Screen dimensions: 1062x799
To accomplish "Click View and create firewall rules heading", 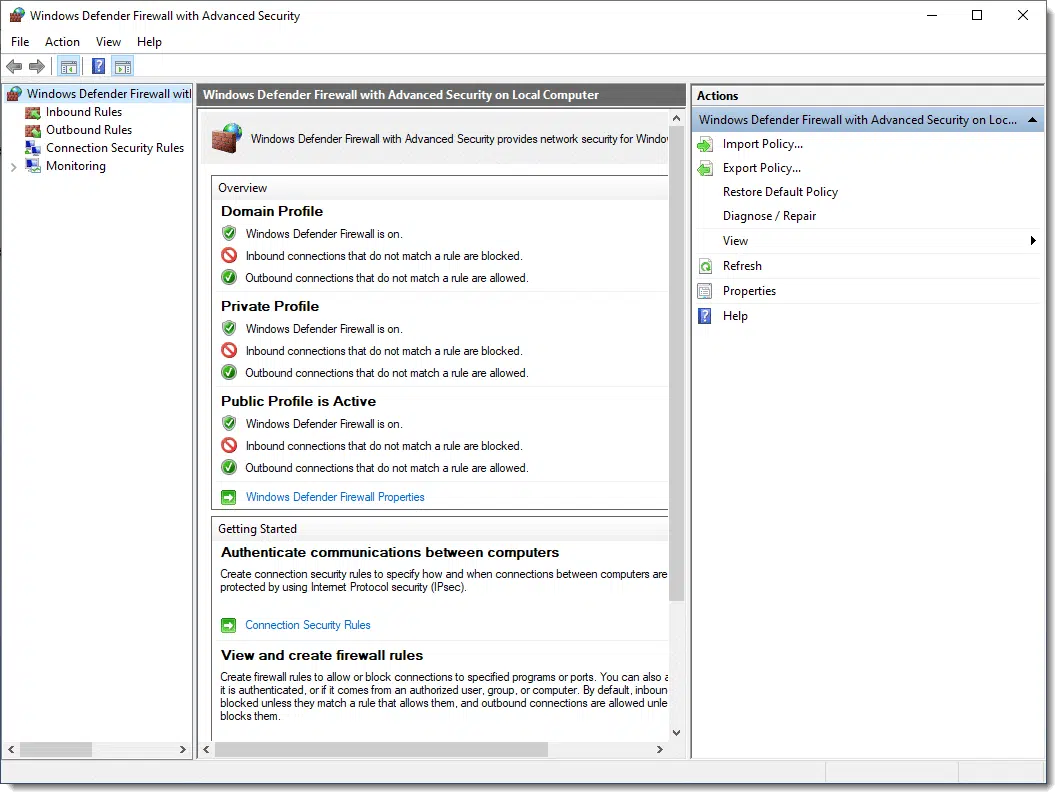I will [322, 655].
